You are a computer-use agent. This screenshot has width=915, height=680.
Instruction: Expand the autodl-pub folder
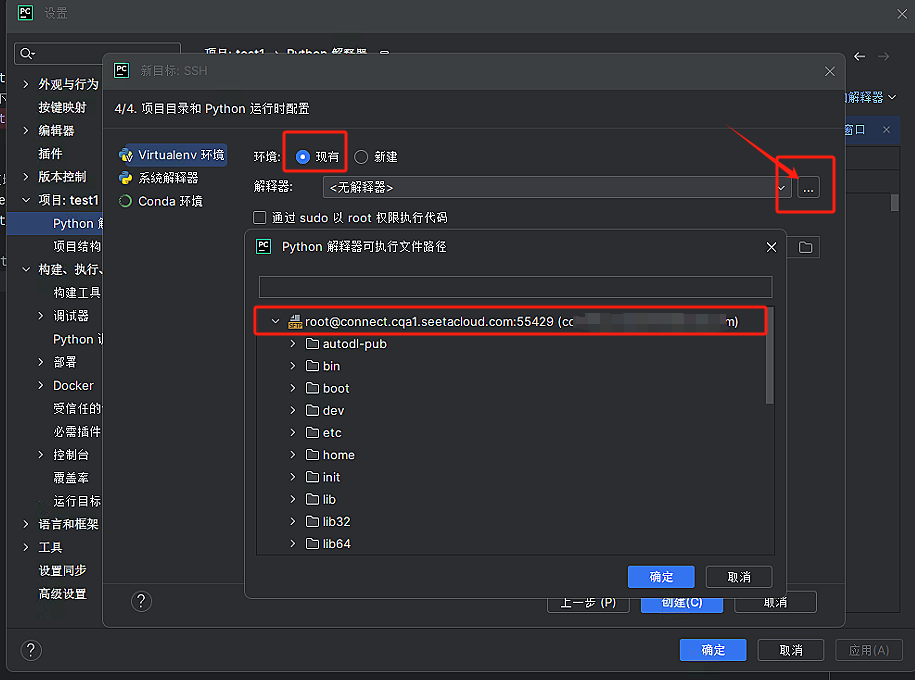coord(293,344)
